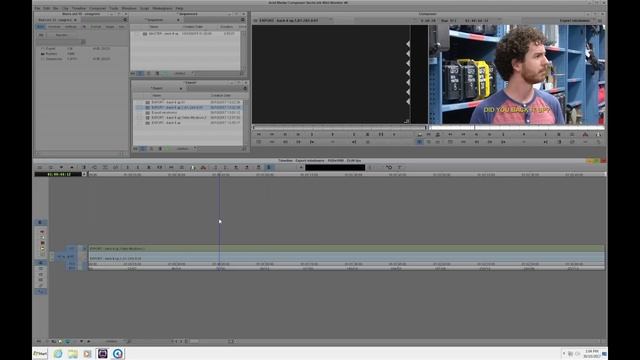Click in the record monitor position bar

(518, 127)
